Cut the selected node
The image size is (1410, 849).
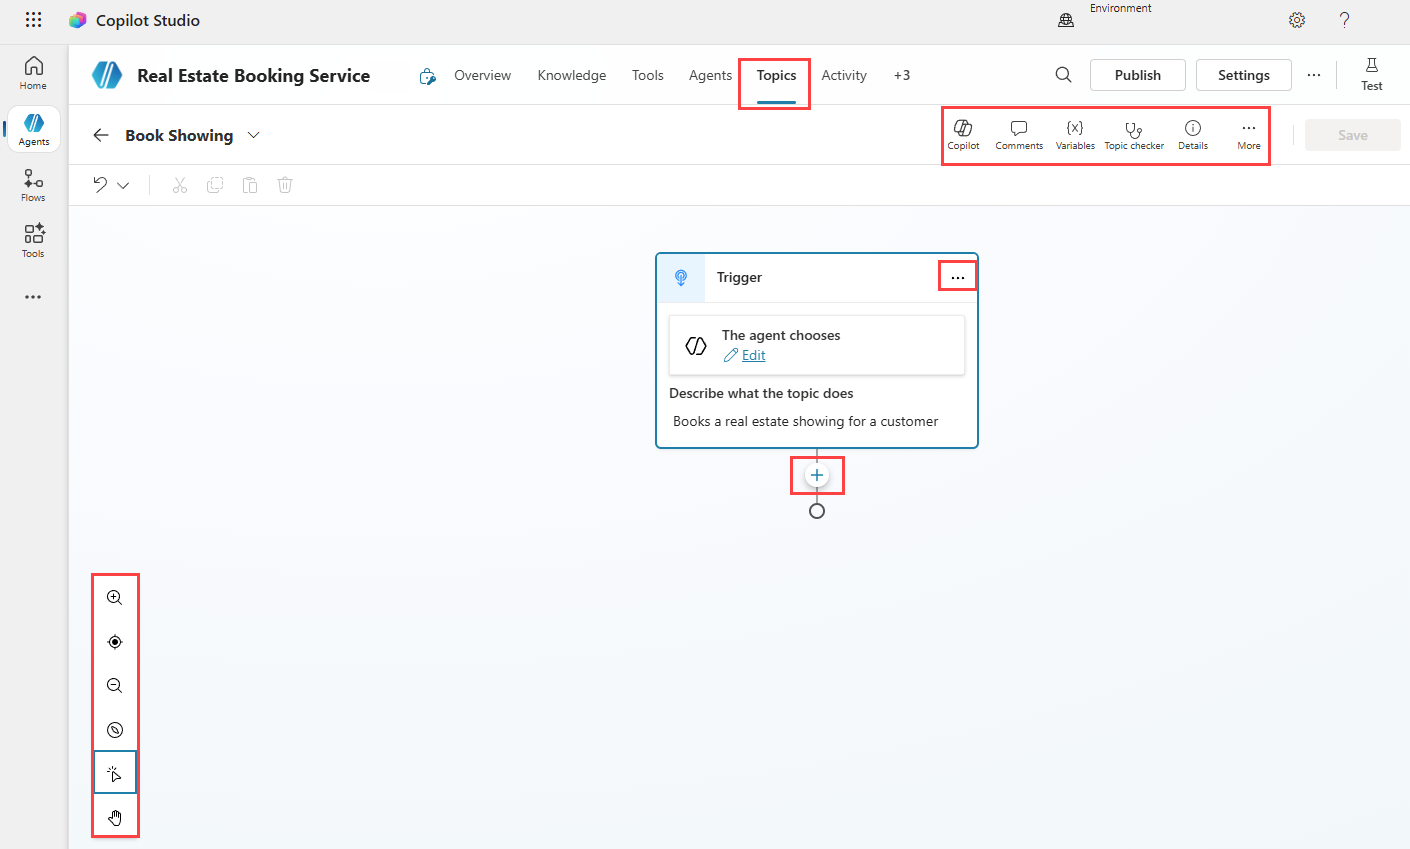180,185
